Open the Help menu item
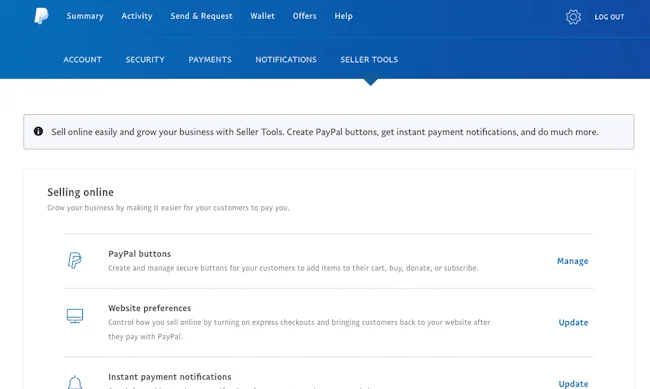The image size is (650, 389). [x=343, y=16]
